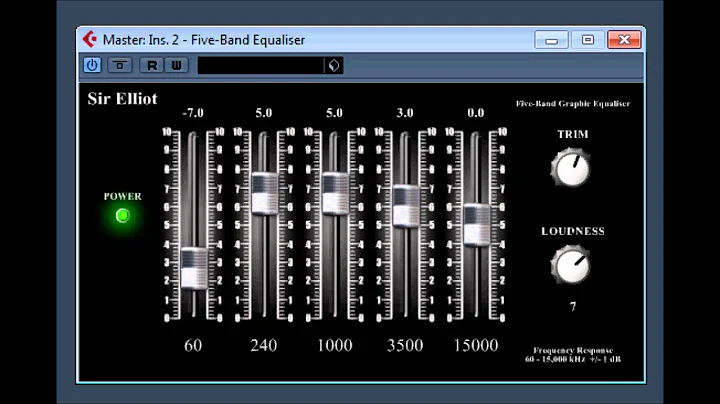Click the 3.0 gain value
The width and height of the screenshot is (720, 404).
pyautogui.click(x=405, y=113)
